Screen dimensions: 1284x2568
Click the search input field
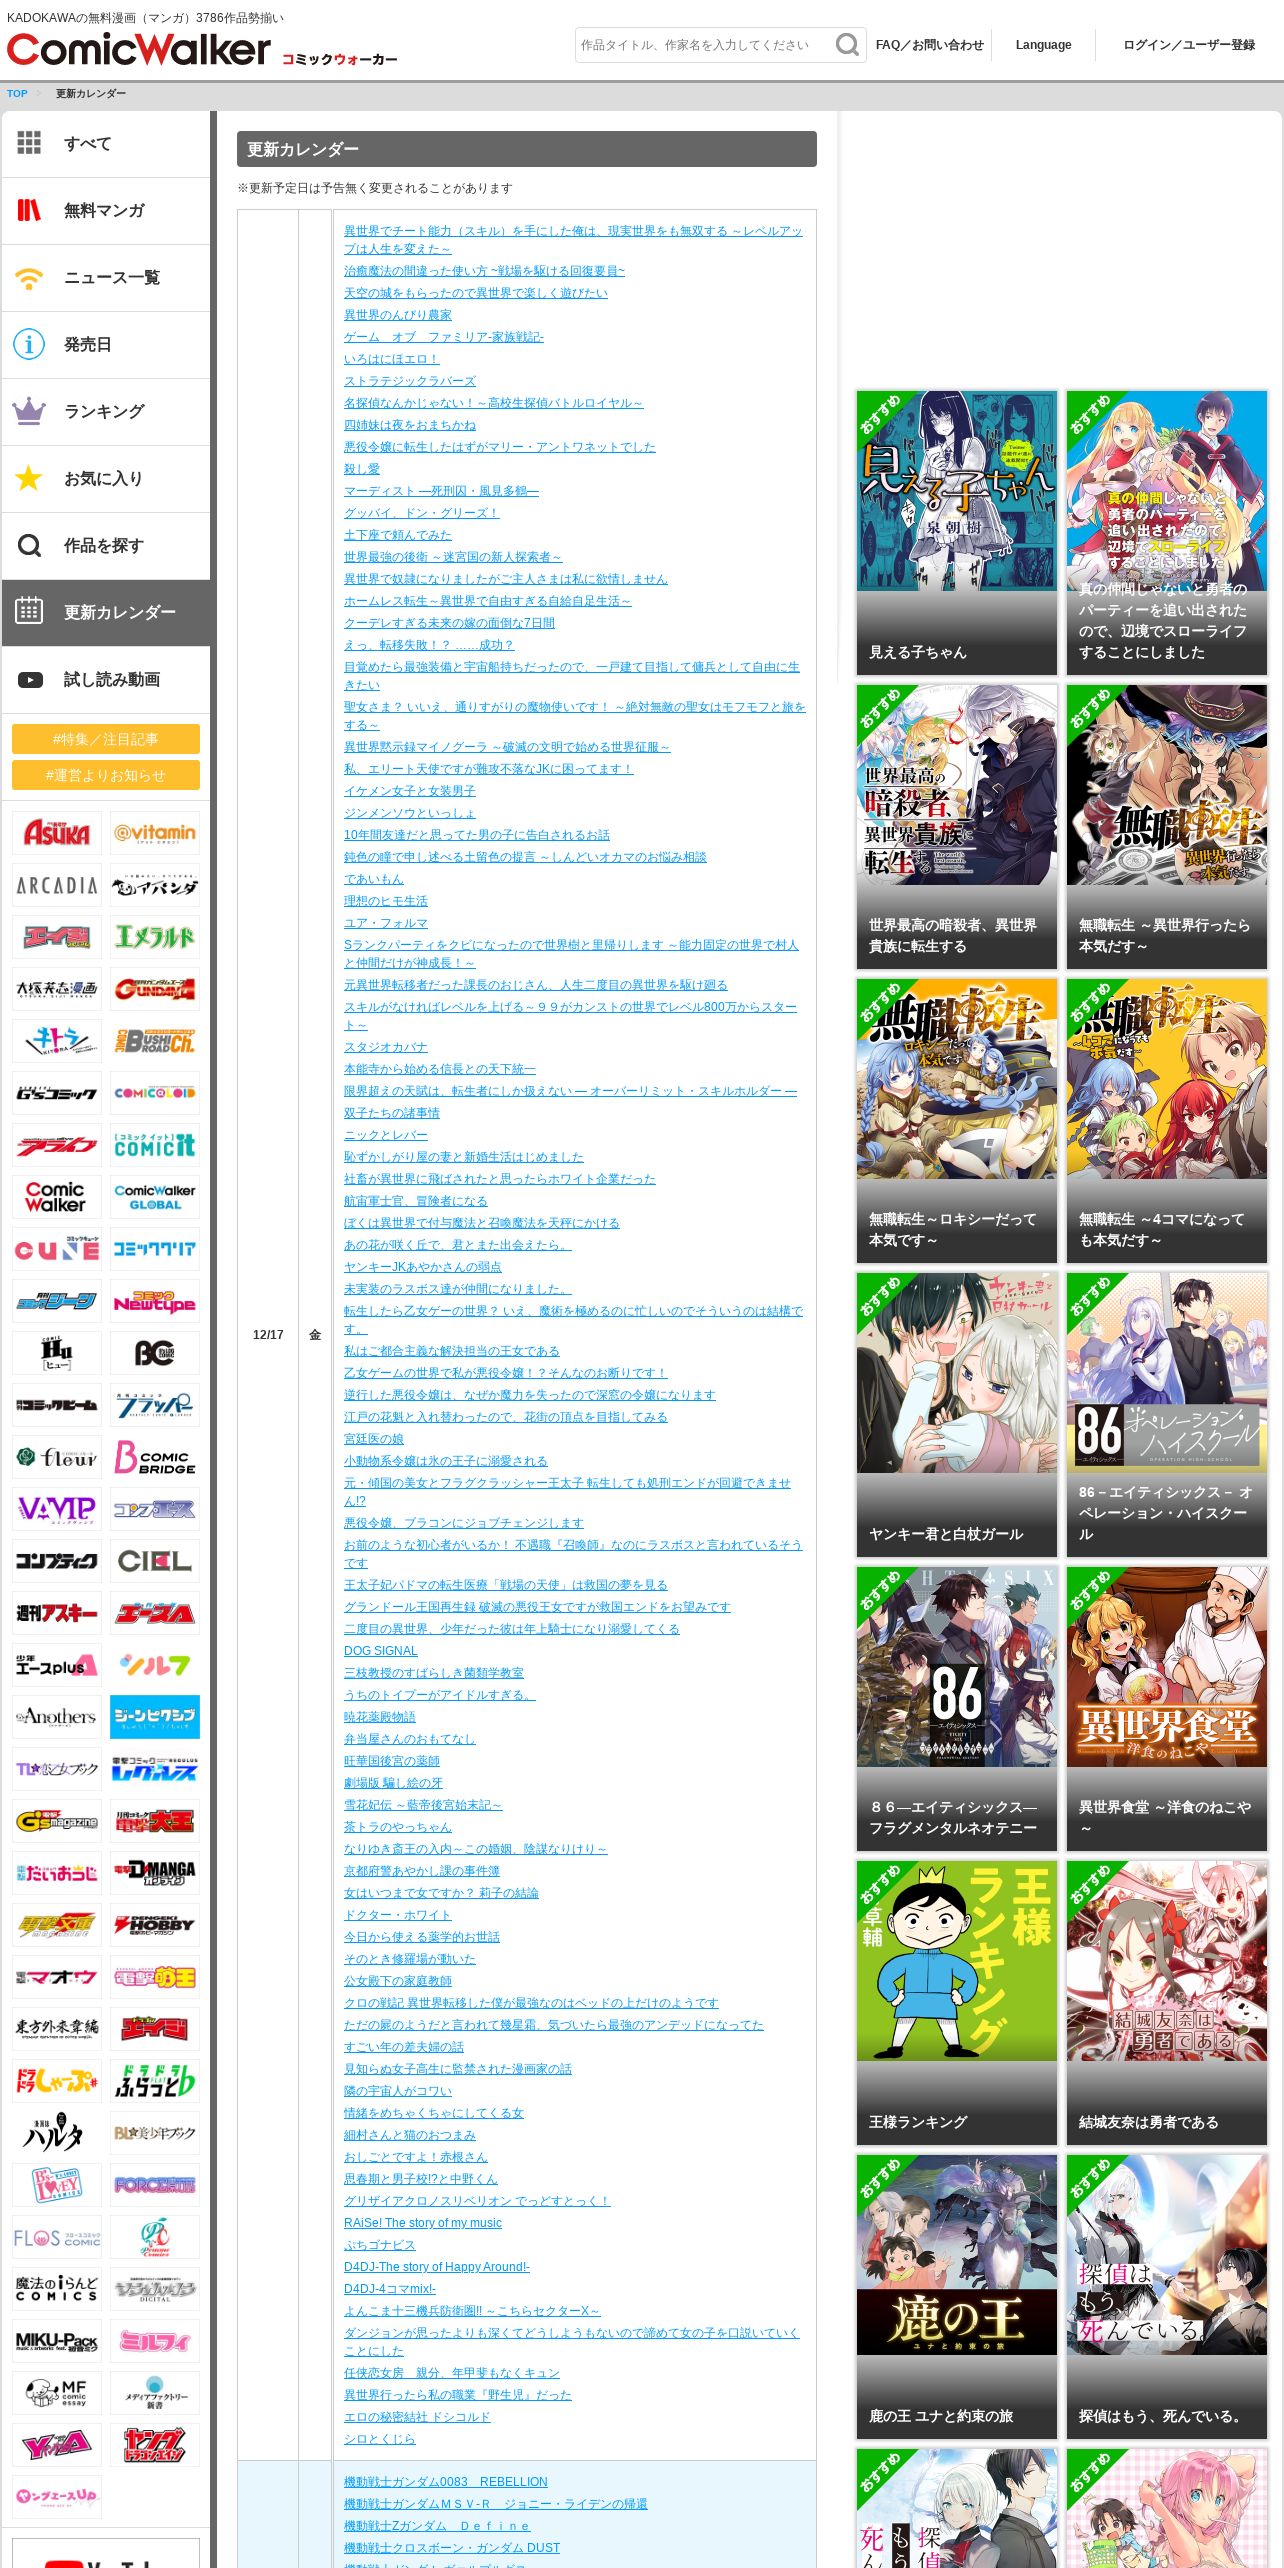coord(703,45)
